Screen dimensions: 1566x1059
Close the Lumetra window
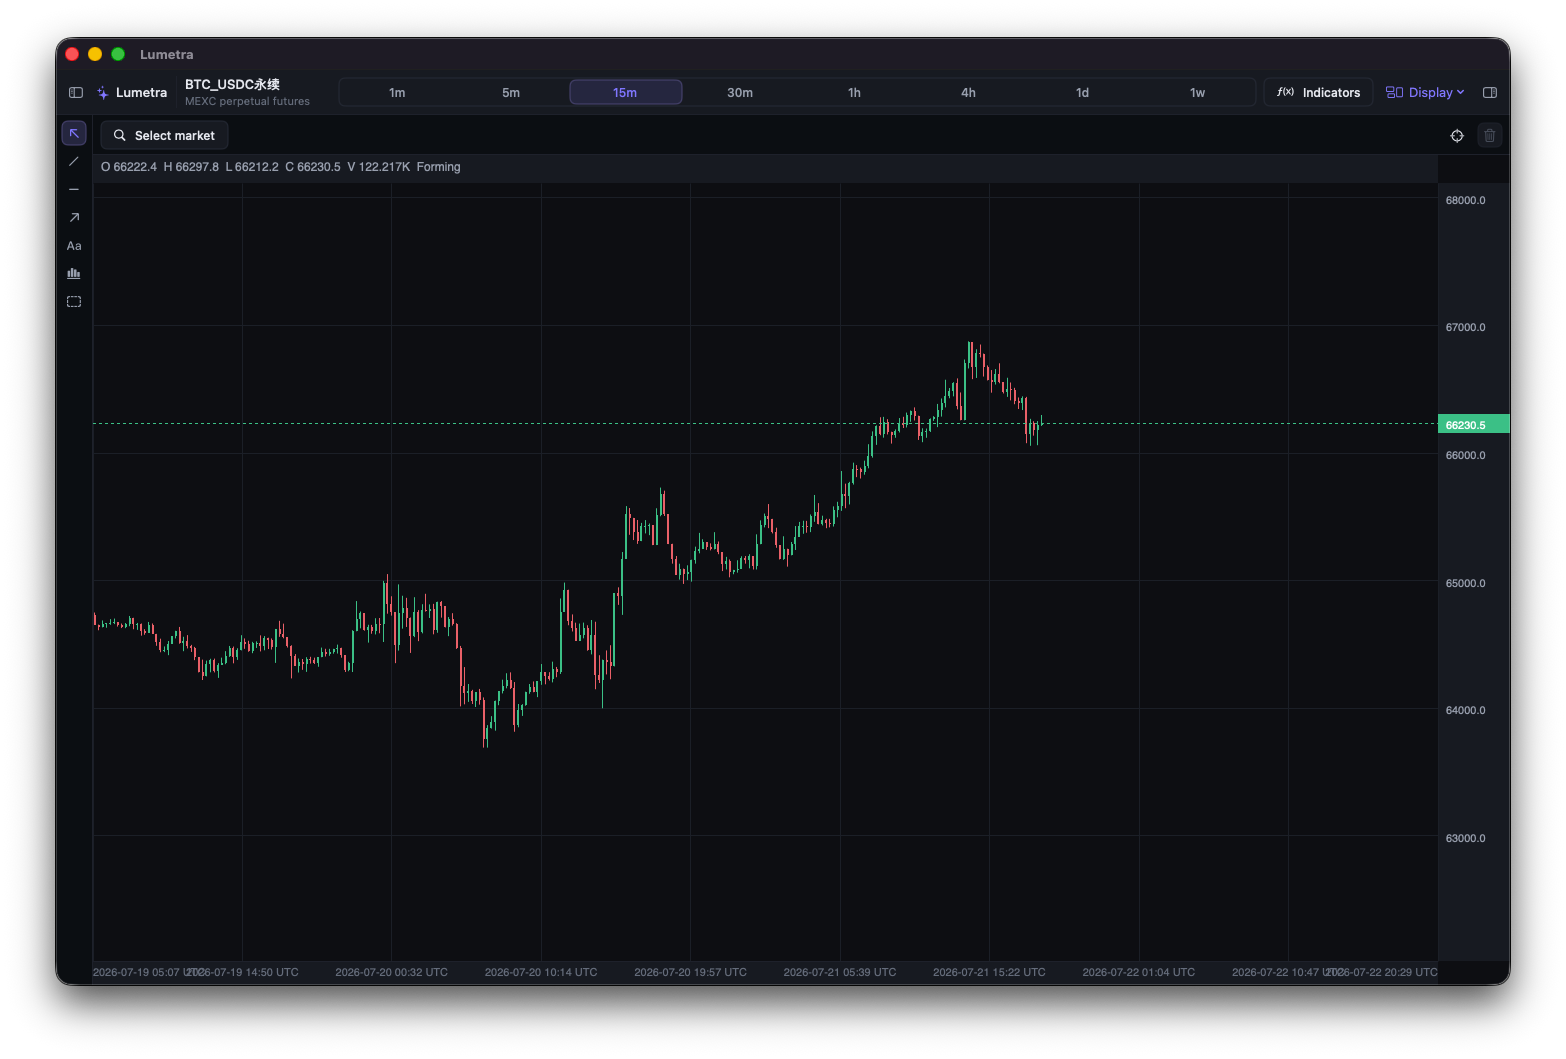(x=72, y=54)
